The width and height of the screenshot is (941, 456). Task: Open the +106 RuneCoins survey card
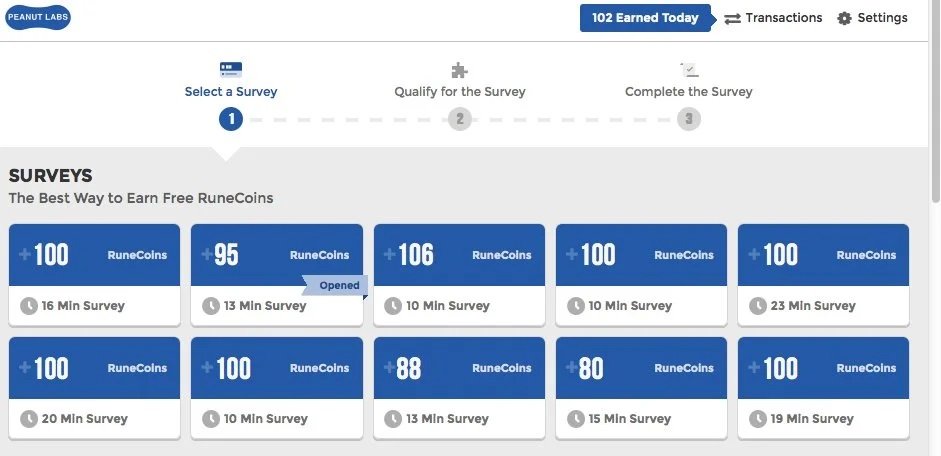tap(459, 275)
